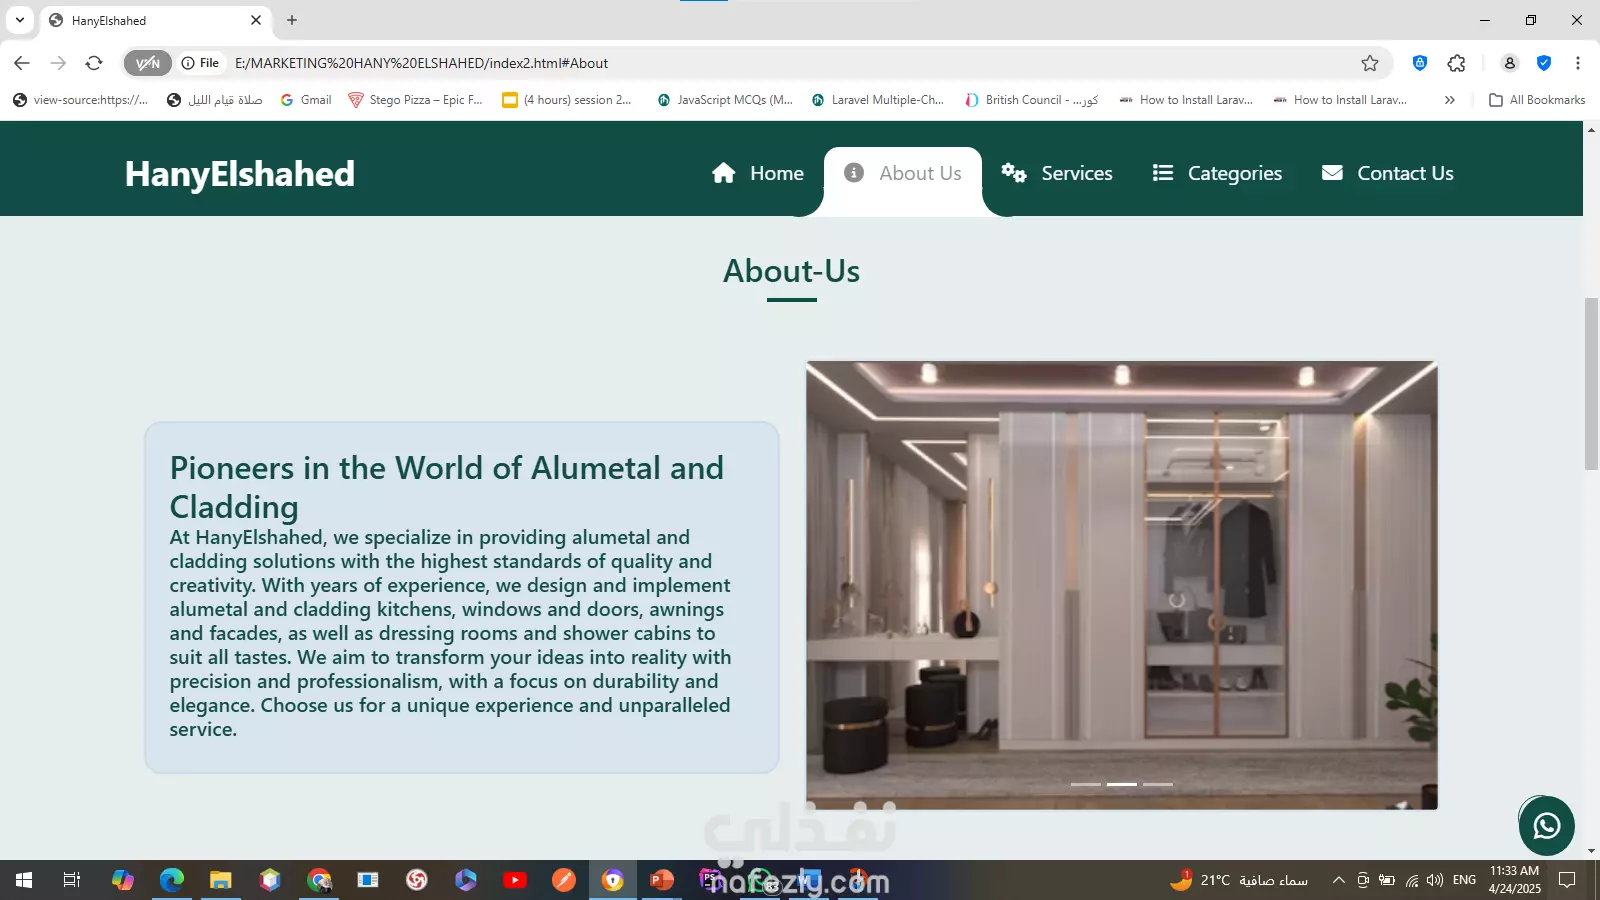The image size is (1600, 900).
Task: Open YouTube app in taskbar
Action: [x=515, y=880]
